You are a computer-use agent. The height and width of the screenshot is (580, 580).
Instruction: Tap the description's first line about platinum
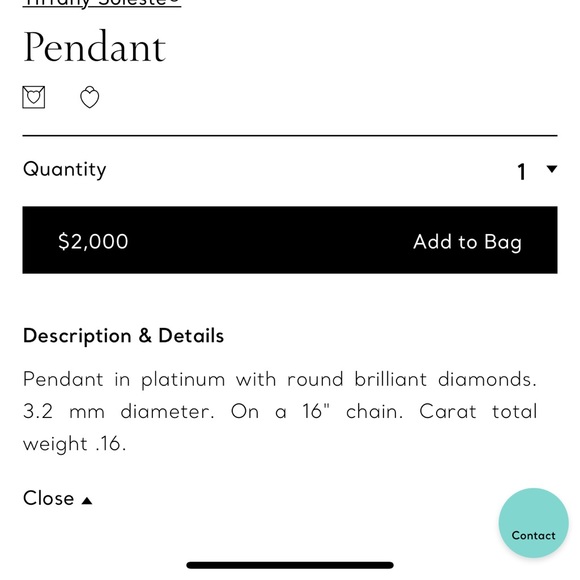(x=280, y=380)
